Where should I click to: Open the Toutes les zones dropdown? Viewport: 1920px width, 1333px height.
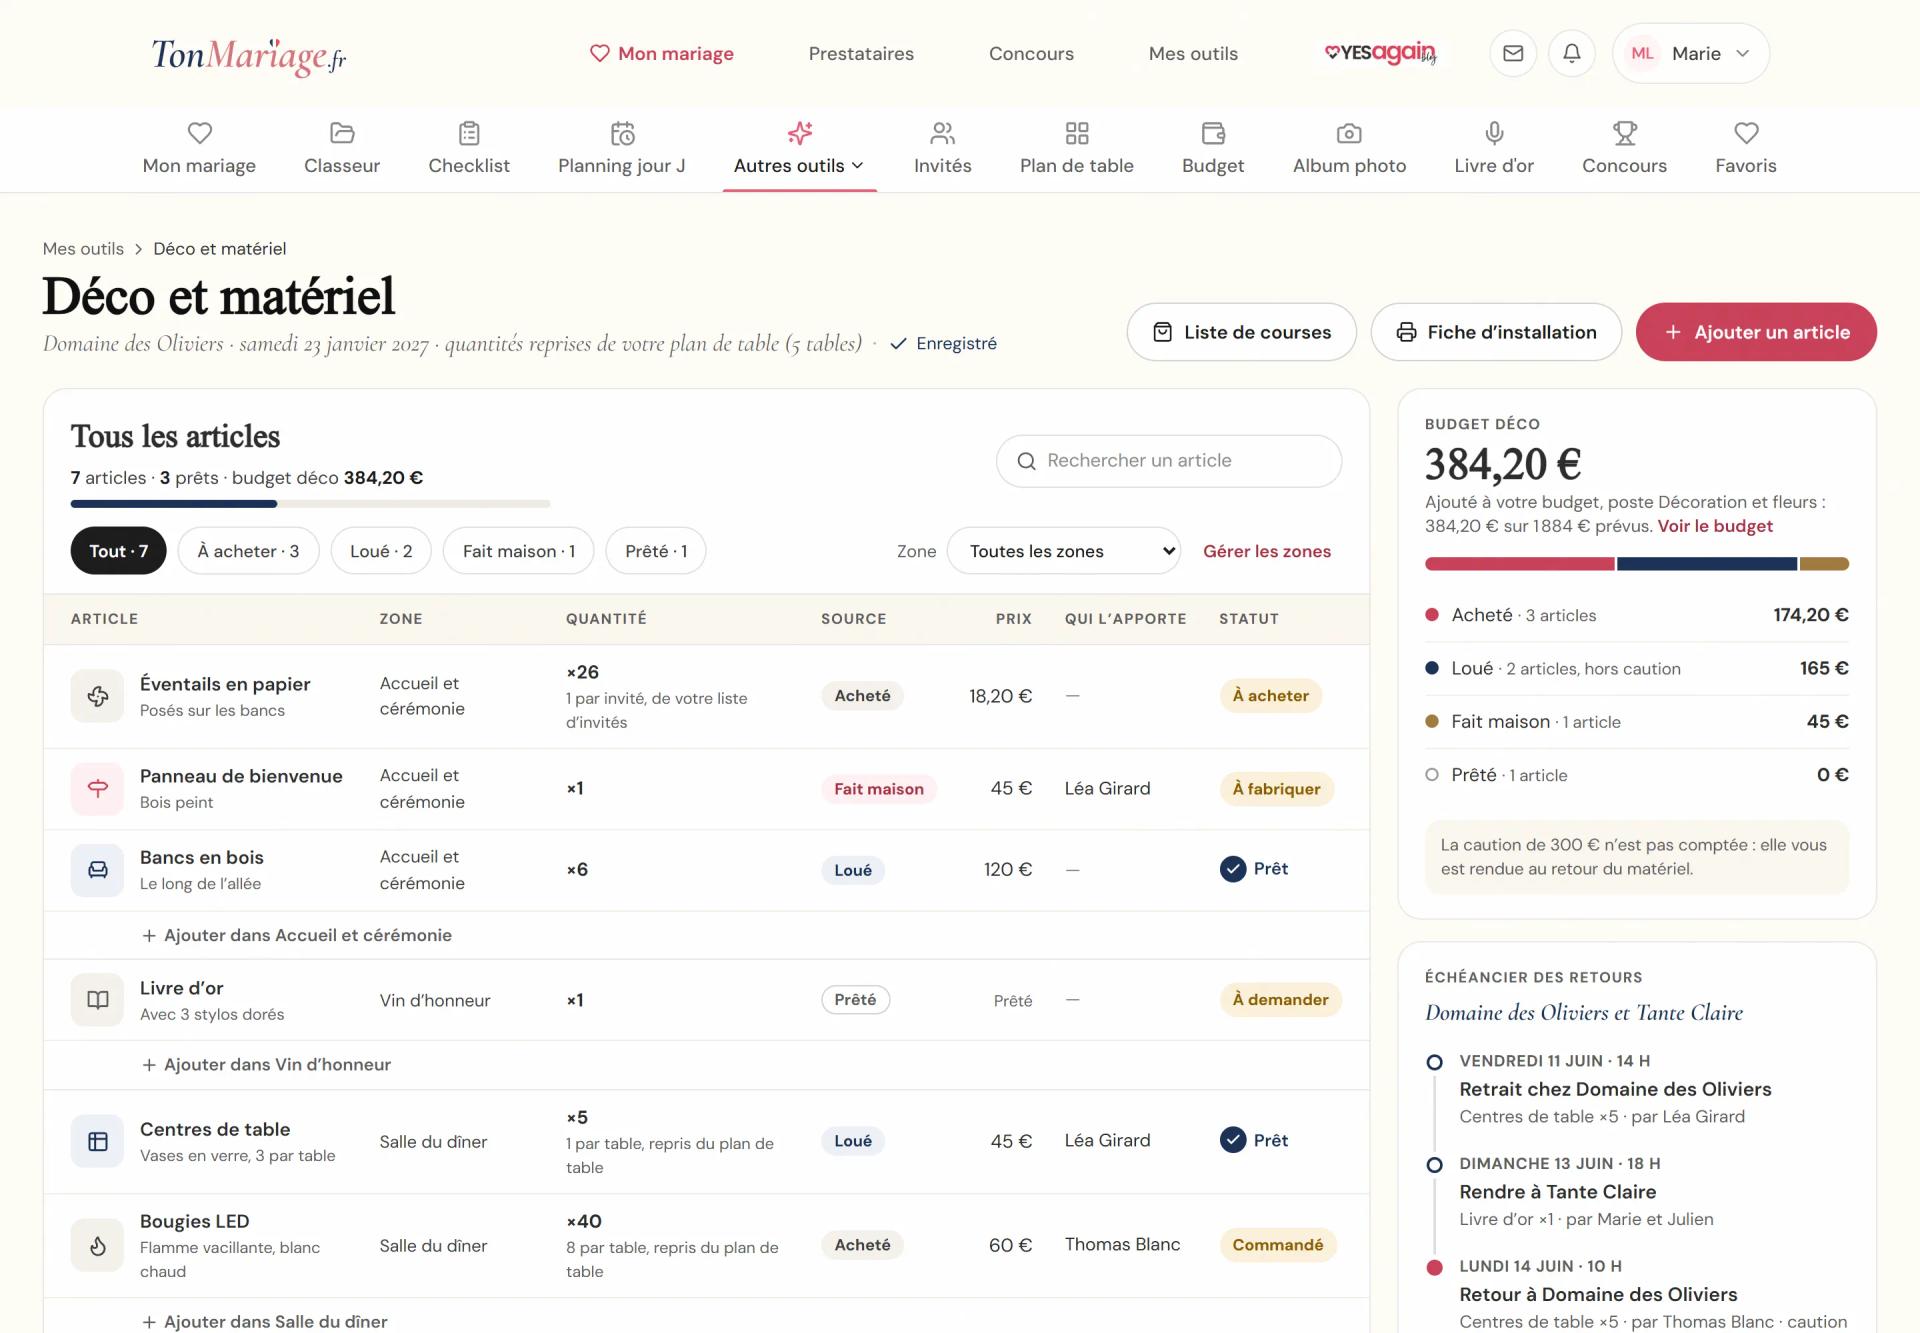(1063, 551)
